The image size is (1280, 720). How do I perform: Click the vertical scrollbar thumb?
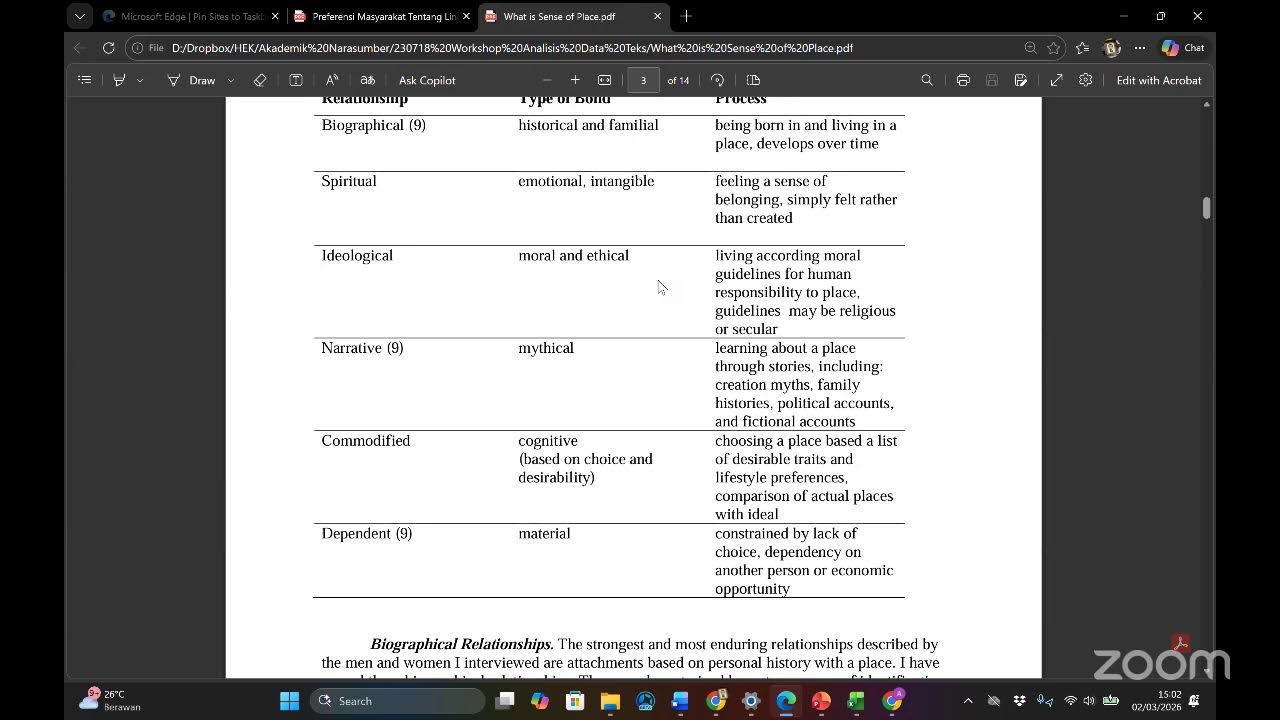[1207, 208]
